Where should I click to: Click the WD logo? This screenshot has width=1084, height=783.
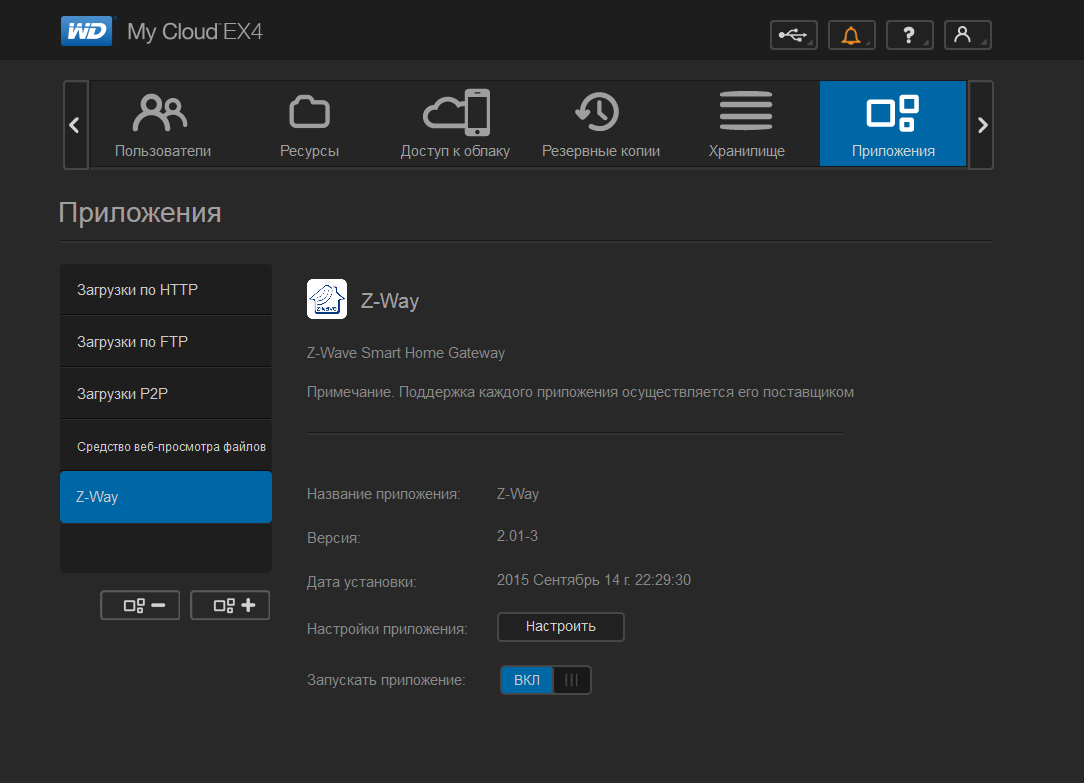click(86, 32)
